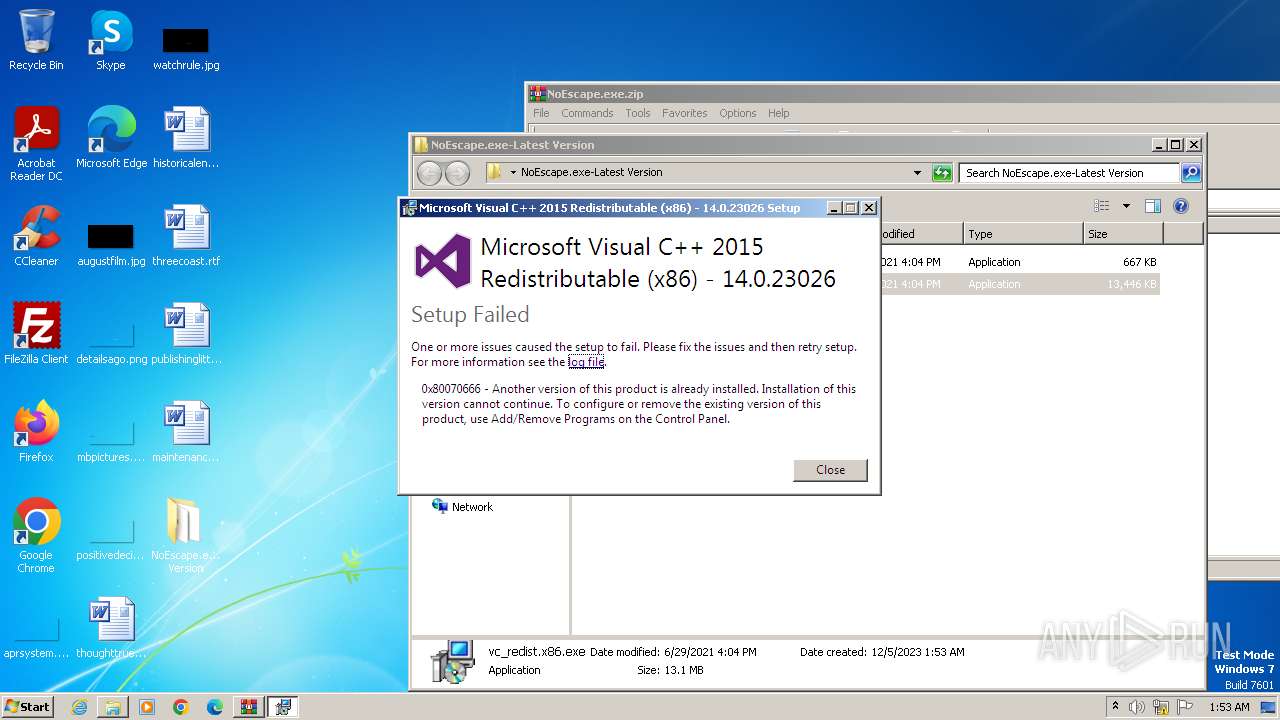Click Explorer forward navigation arrow
Screen dimensions: 1280x720
(x=457, y=173)
